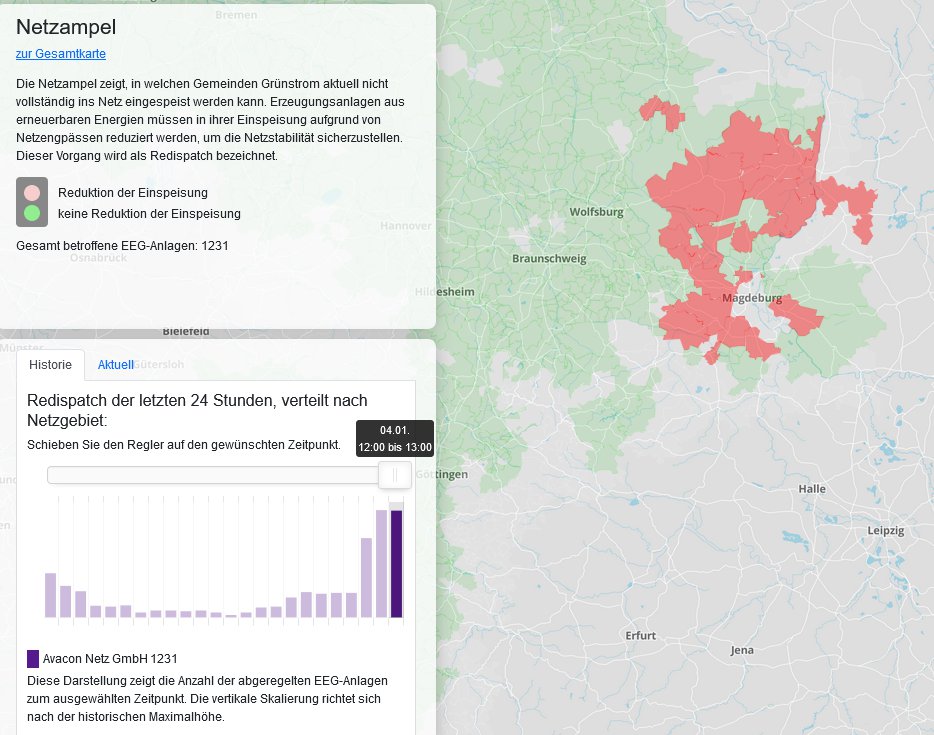Select the Historie tab
934x735 pixels.
51,365
